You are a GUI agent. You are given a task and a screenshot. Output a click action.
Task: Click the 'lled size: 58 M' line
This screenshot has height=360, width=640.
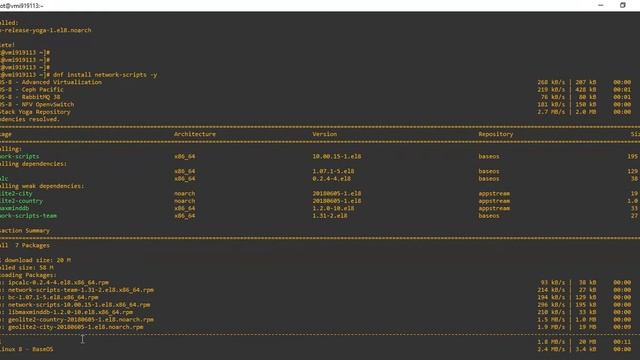coord(27,267)
